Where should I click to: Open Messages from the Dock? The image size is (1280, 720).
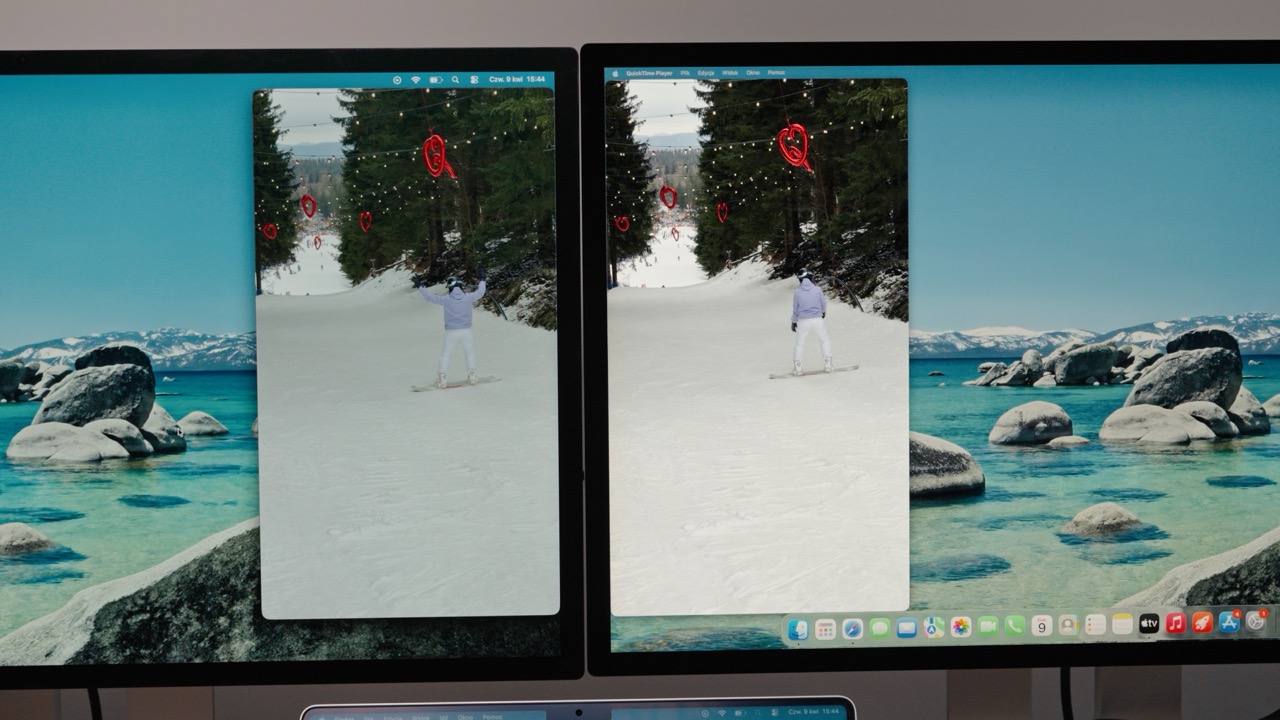tap(879, 628)
